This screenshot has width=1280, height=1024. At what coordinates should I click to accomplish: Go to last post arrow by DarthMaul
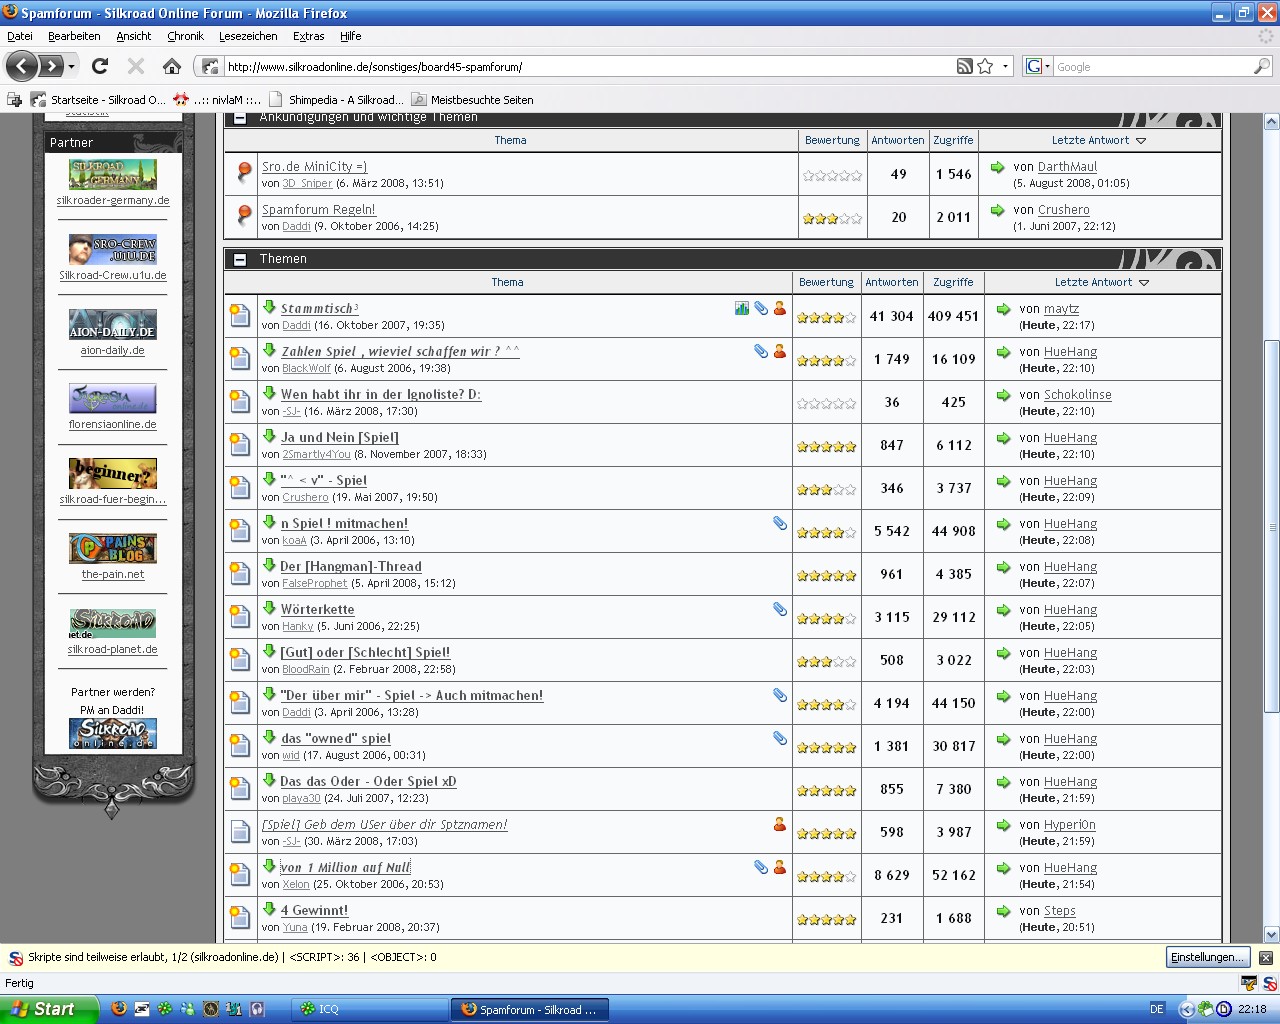[x=997, y=167]
